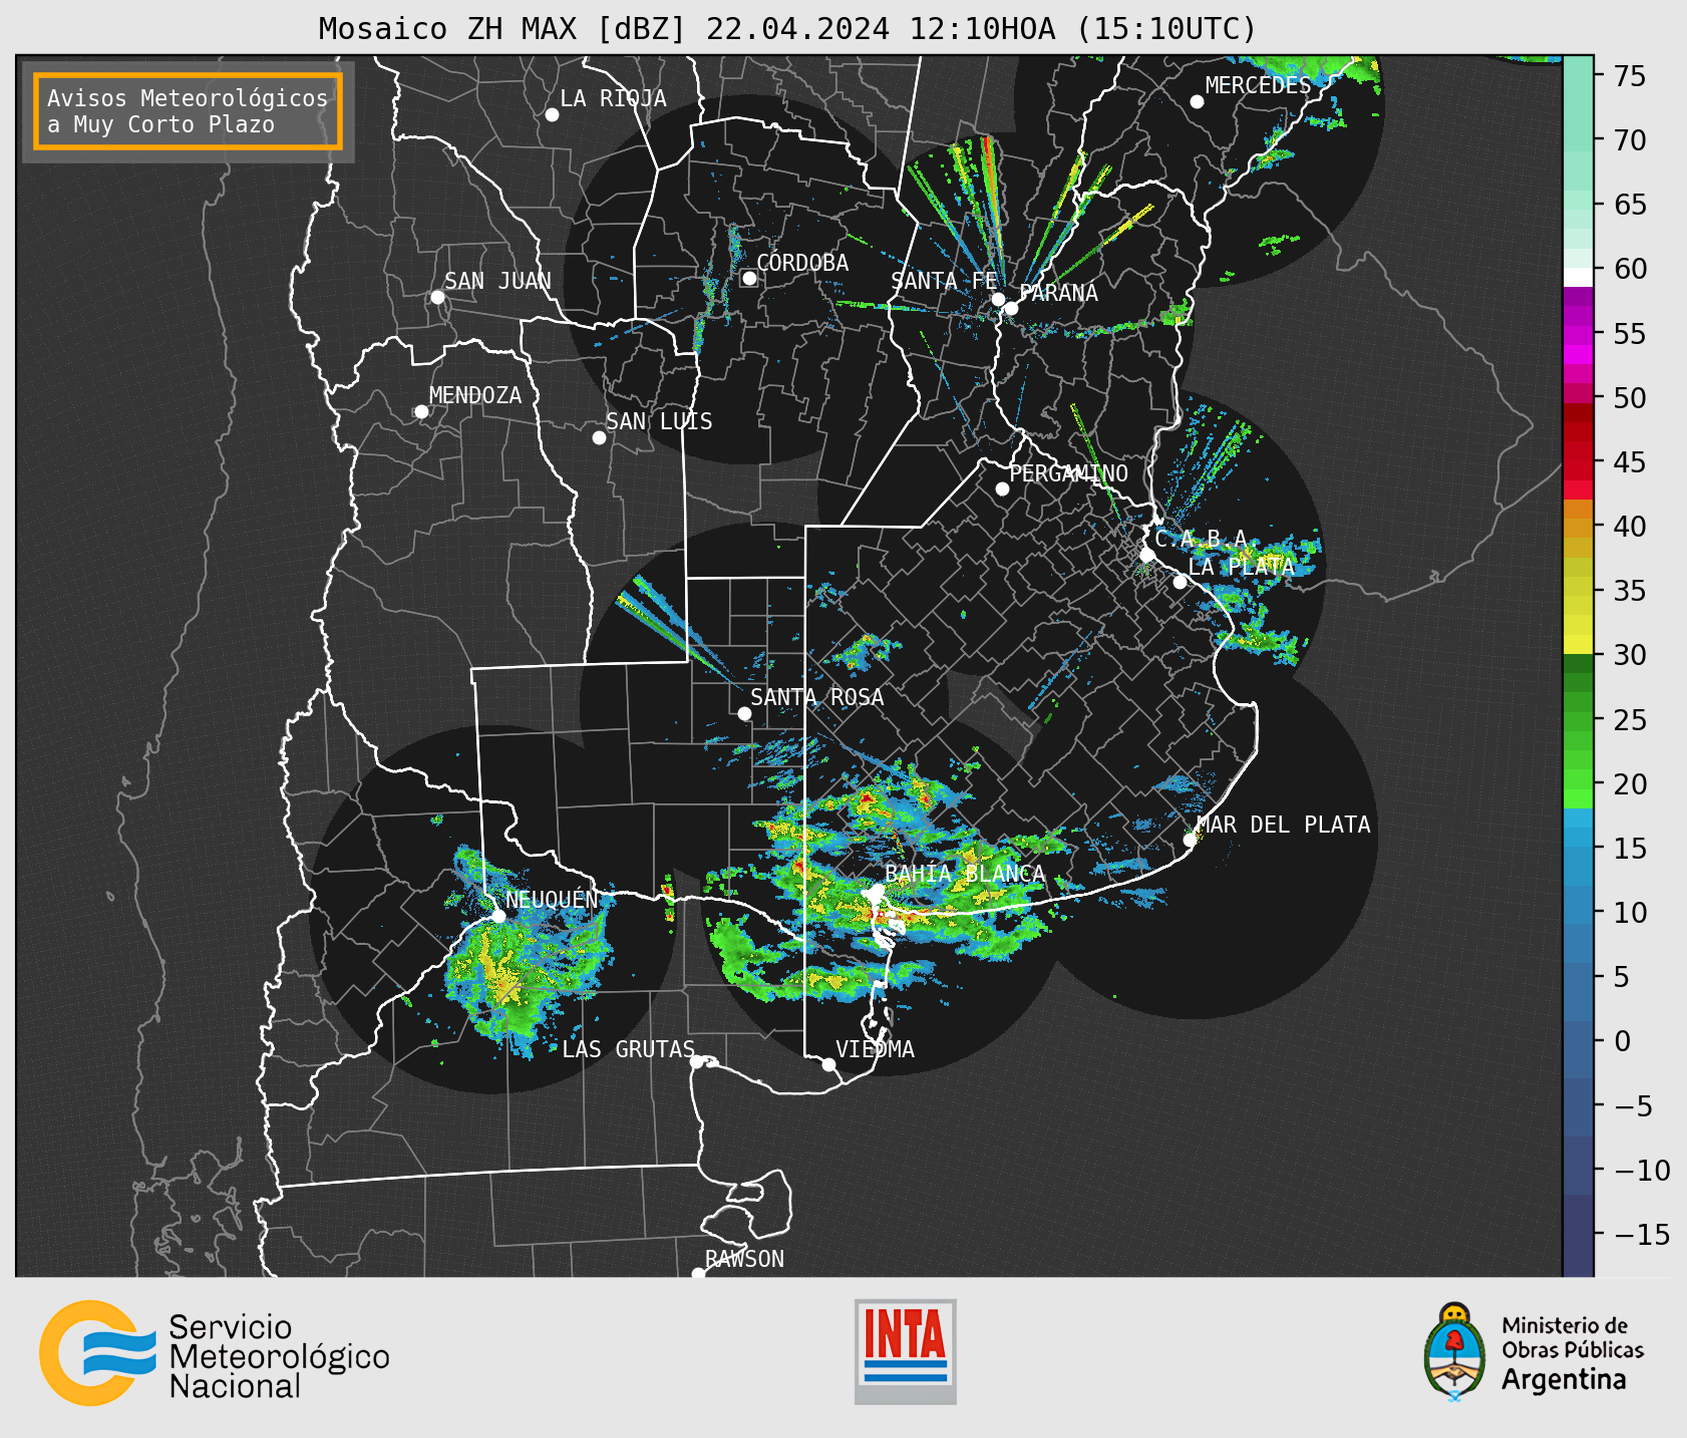This screenshot has width=1687, height=1438.
Task: Click the PERGAMINO city marker dot
Action: coord(1002,489)
